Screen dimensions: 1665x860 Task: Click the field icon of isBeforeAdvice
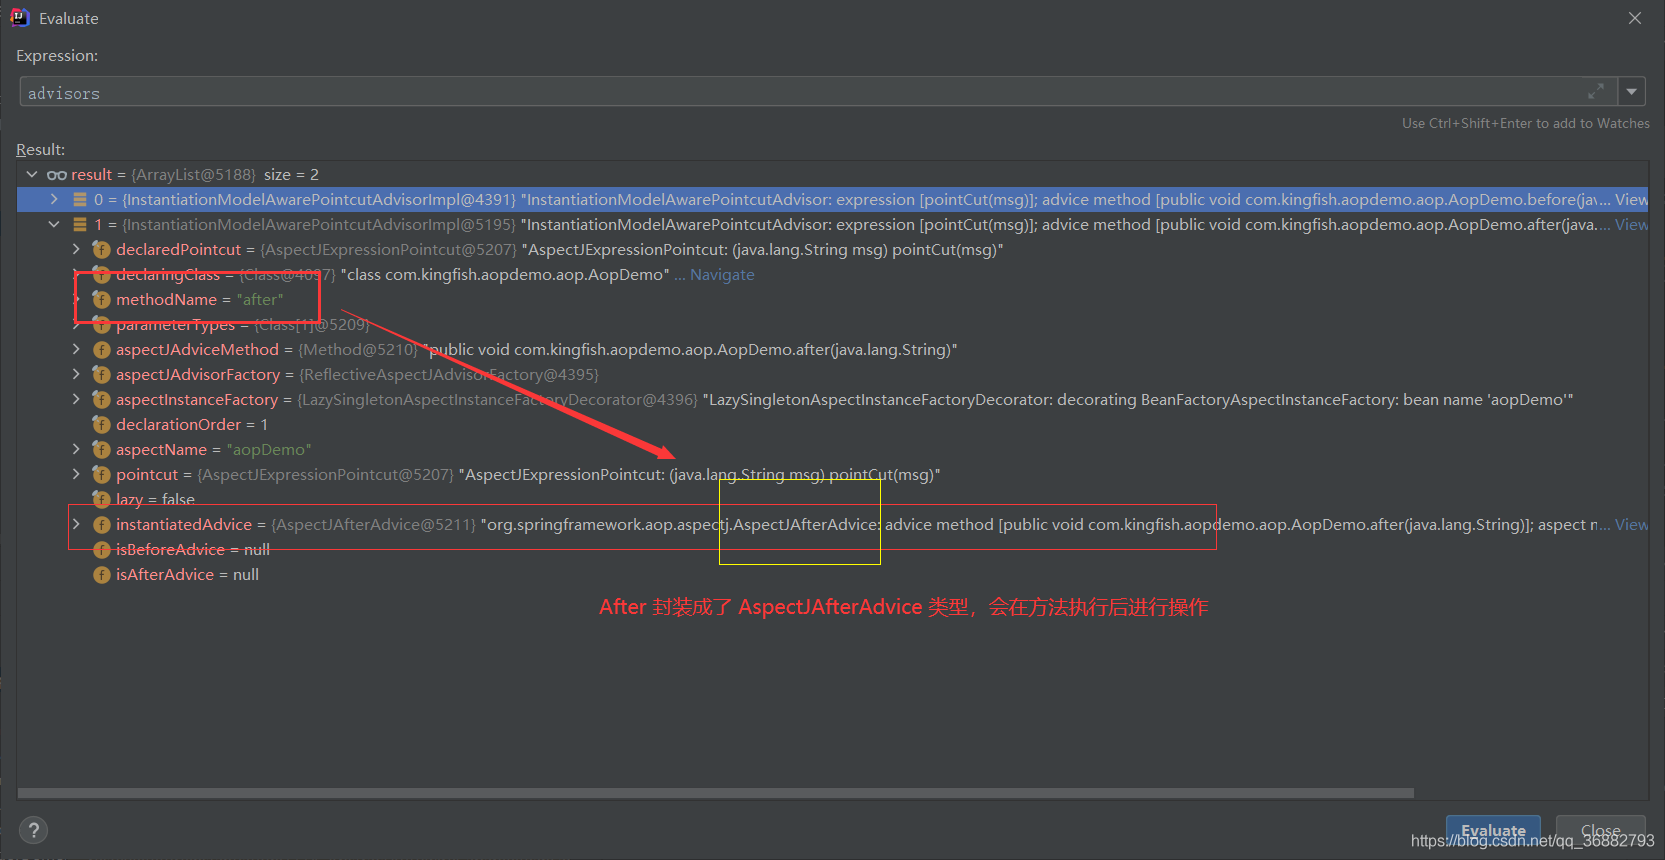(x=101, y=549)
